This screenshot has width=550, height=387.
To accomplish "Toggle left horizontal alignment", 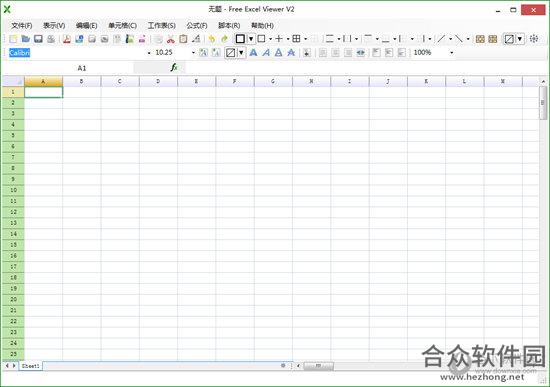I will [x=323, y=53].
